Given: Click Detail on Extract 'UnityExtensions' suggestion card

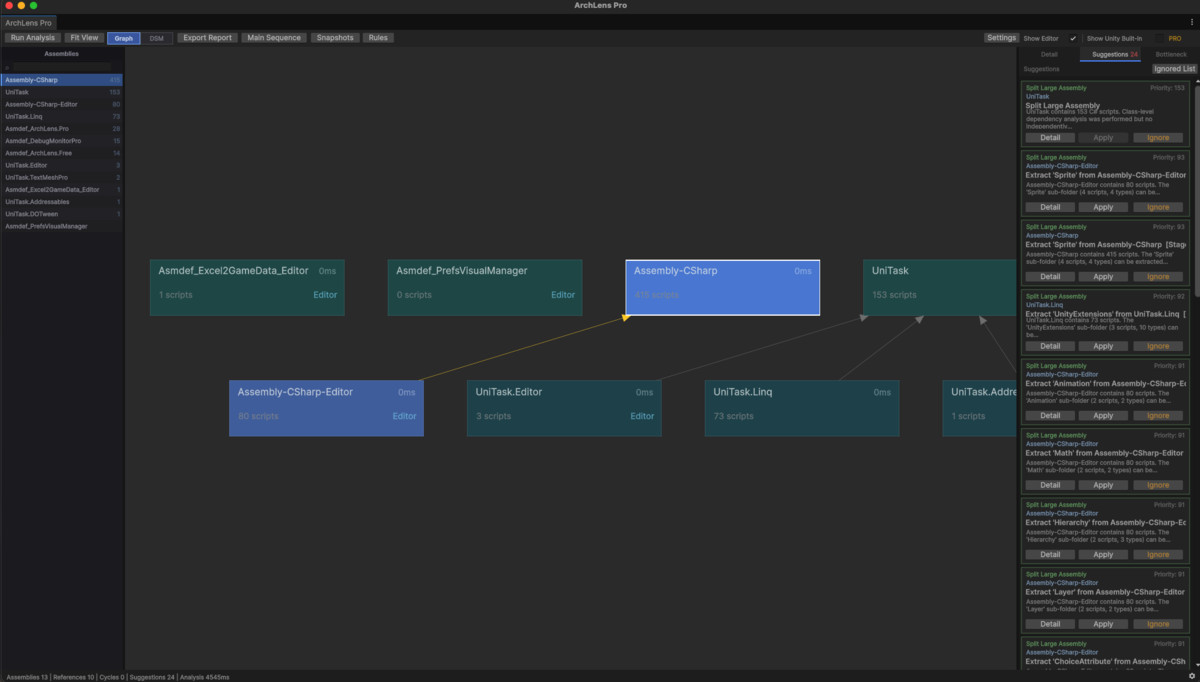Looking at the screenshot, I should (x=1050, y=346).
